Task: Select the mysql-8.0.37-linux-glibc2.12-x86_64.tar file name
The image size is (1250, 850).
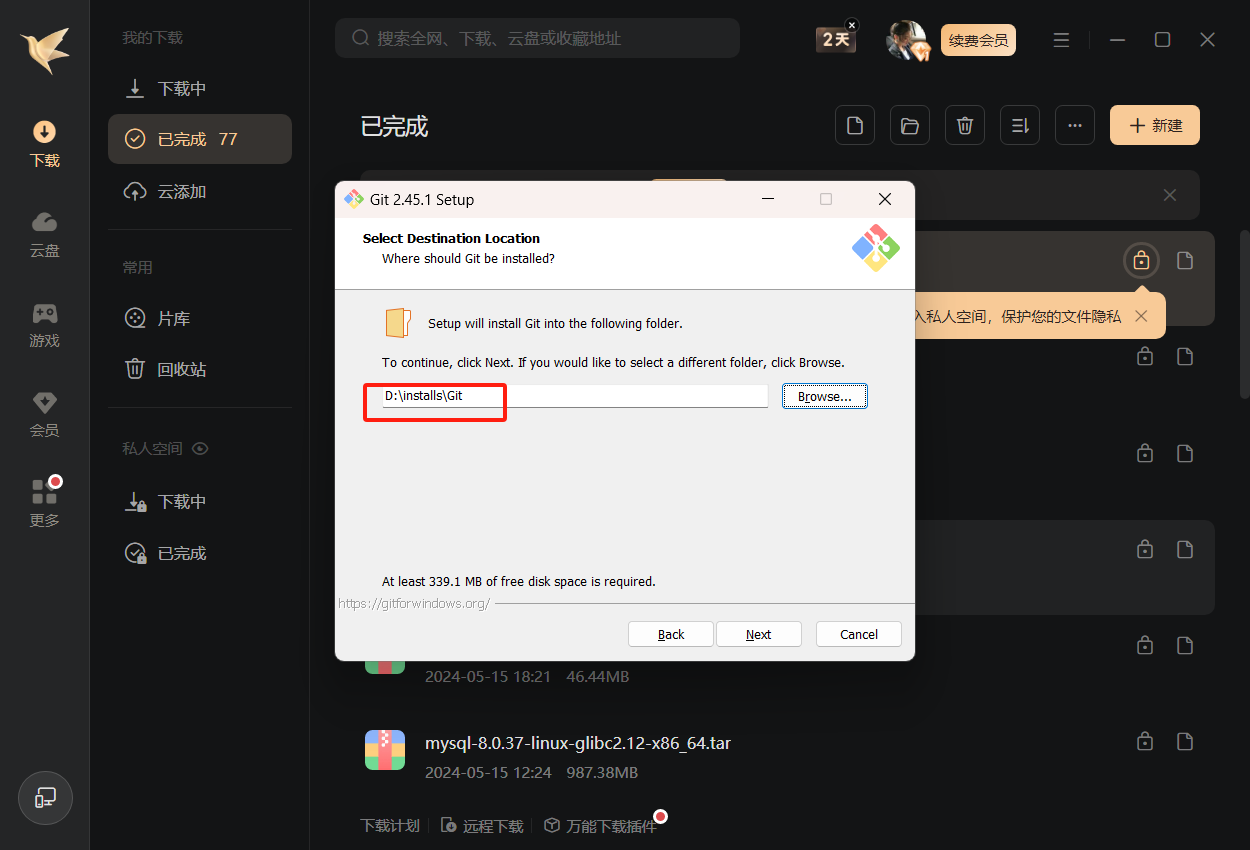Action: pyautogui.click(x=578, y=743)
